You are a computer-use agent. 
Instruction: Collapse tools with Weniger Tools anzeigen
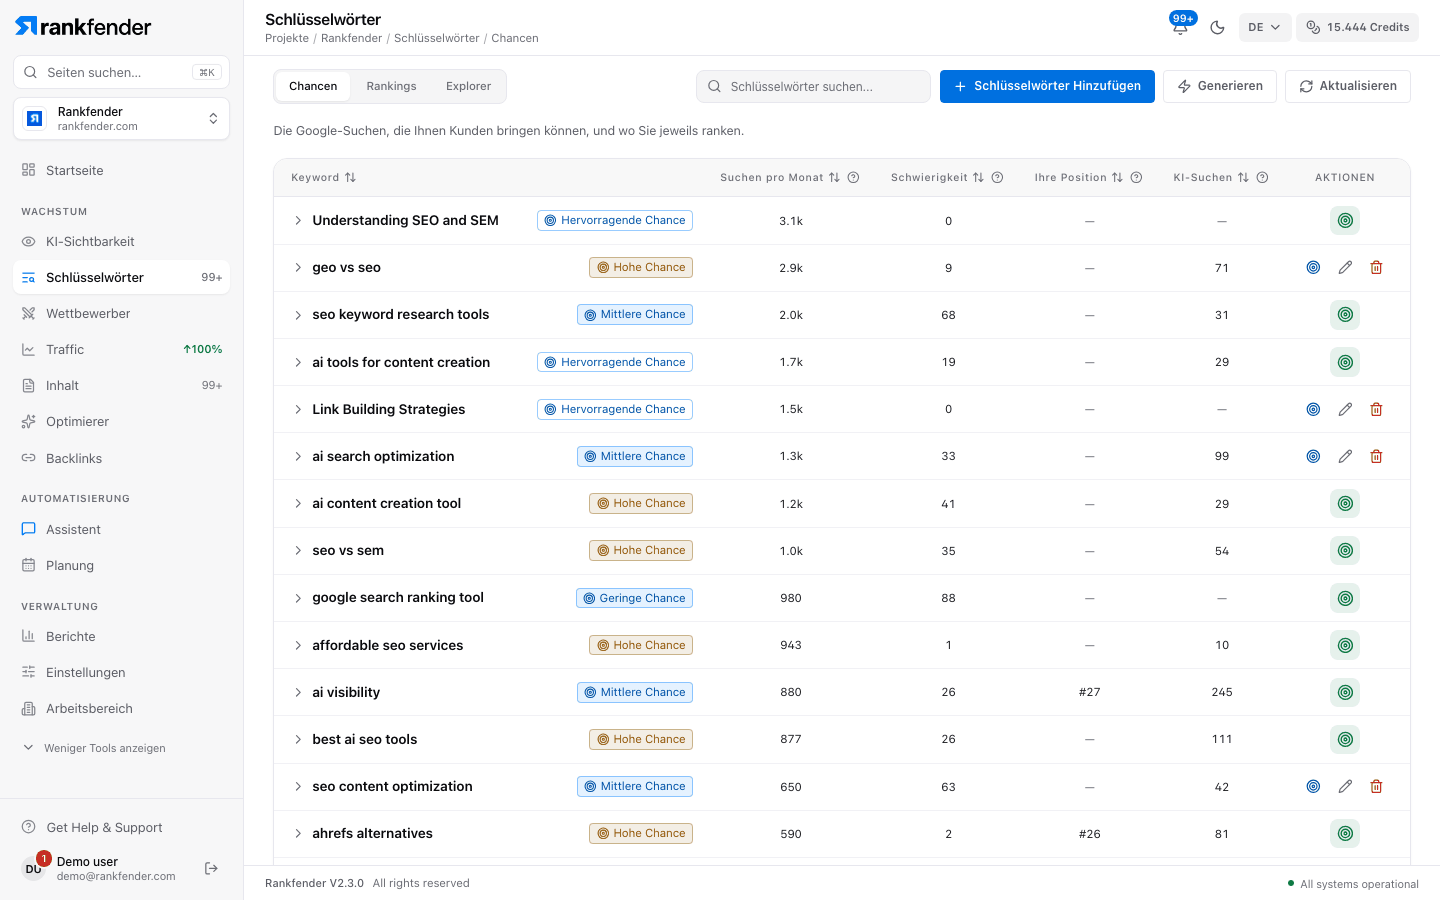[94, 748]
